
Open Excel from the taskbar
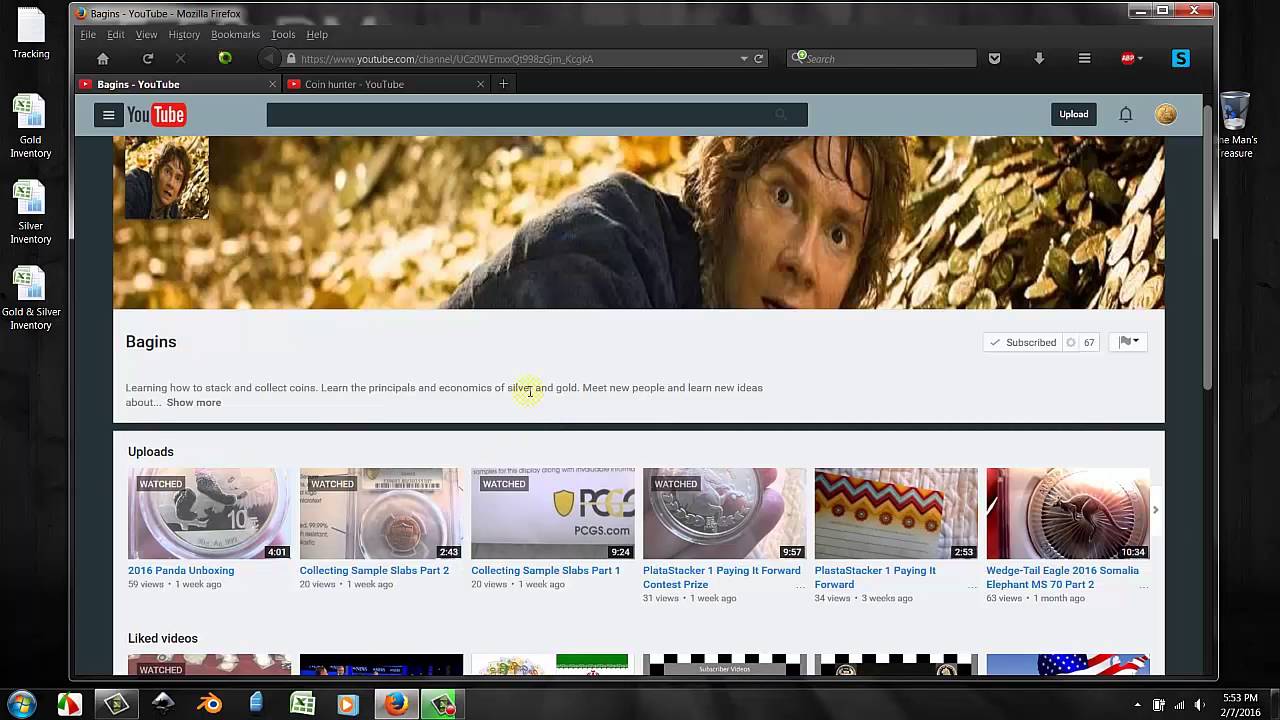(x=302, y=704)
